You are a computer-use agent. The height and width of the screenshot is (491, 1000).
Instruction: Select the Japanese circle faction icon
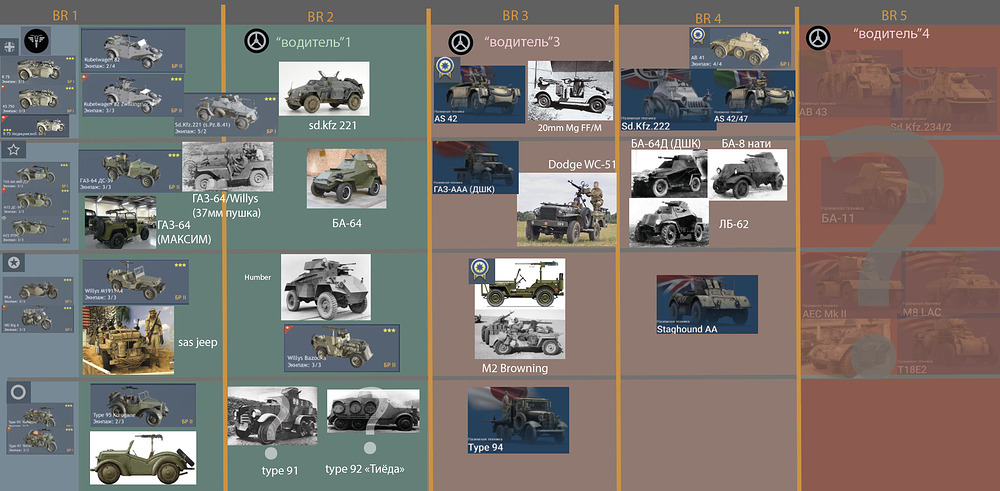18,392
